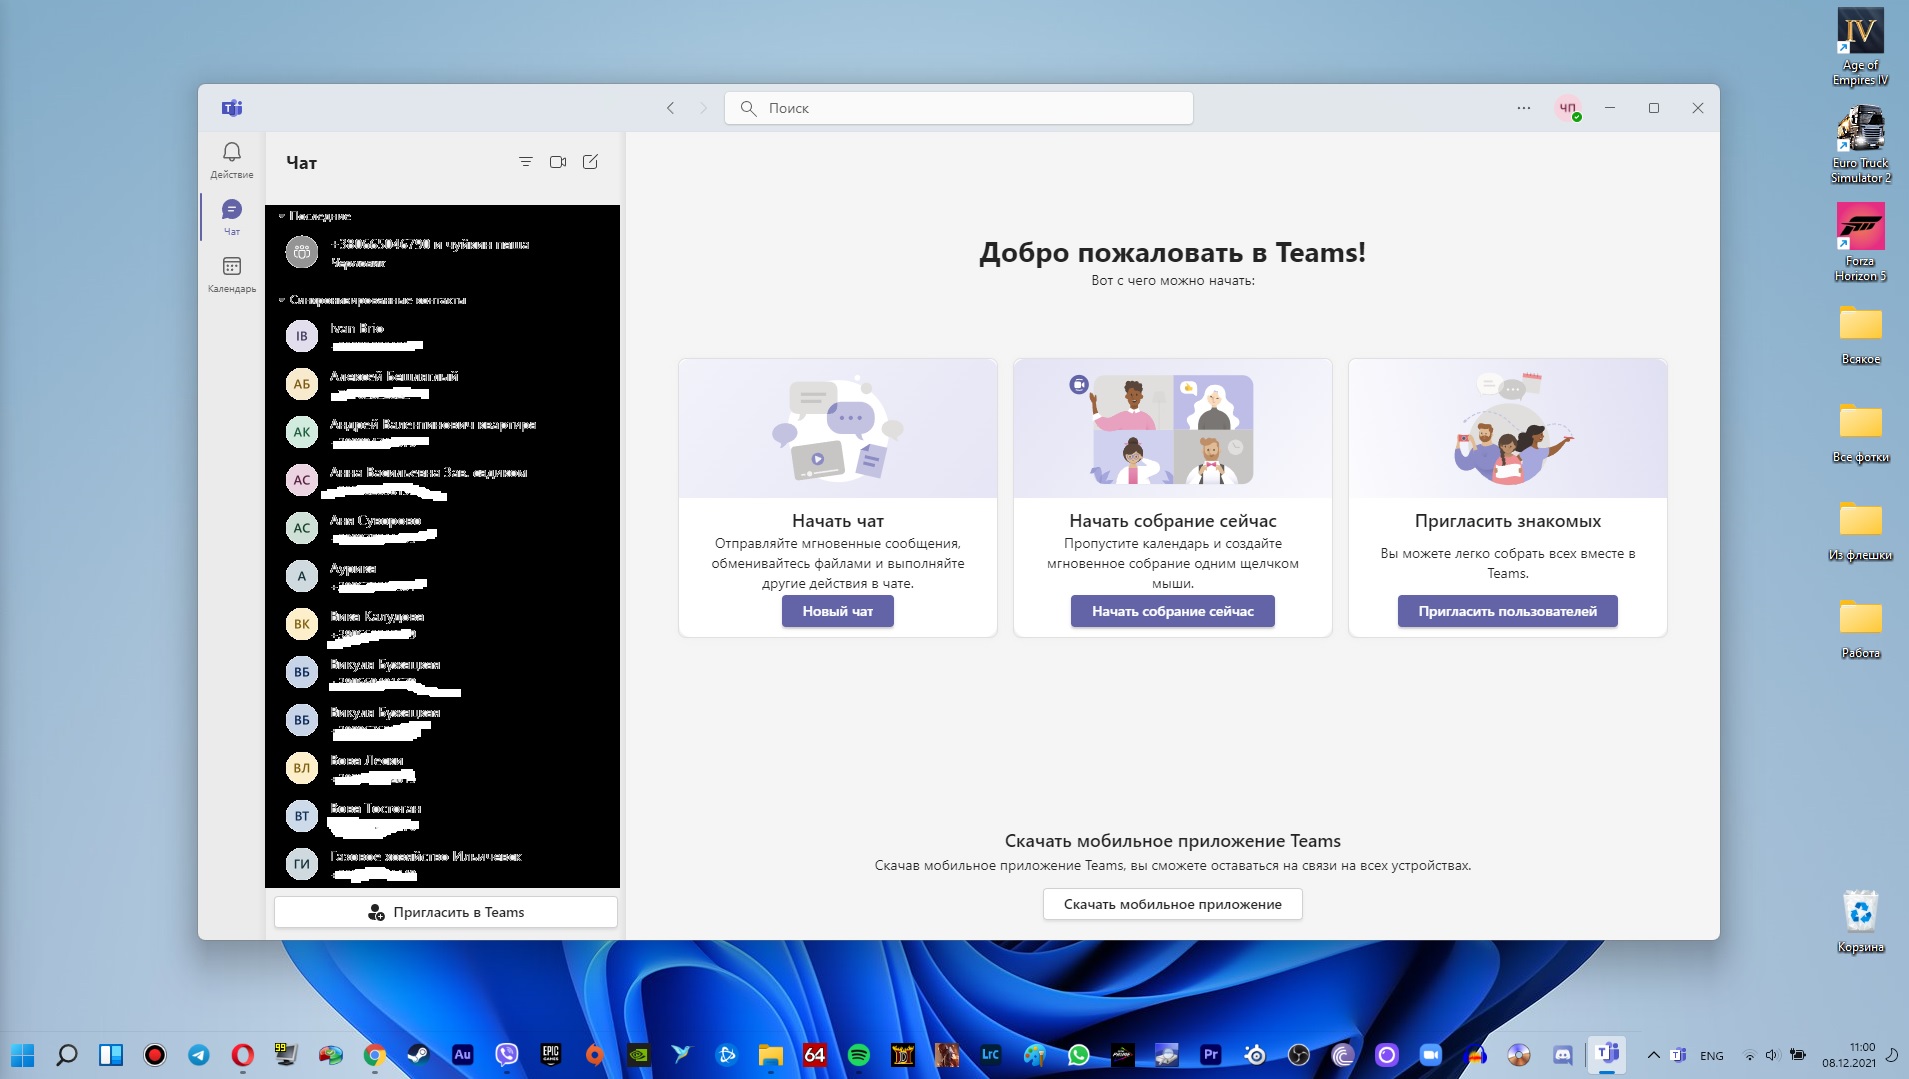Click the Скачать мобильное приложение button
Image resolution: width=1909 pixels, height=1079 pixels.
click(1172, 904)
